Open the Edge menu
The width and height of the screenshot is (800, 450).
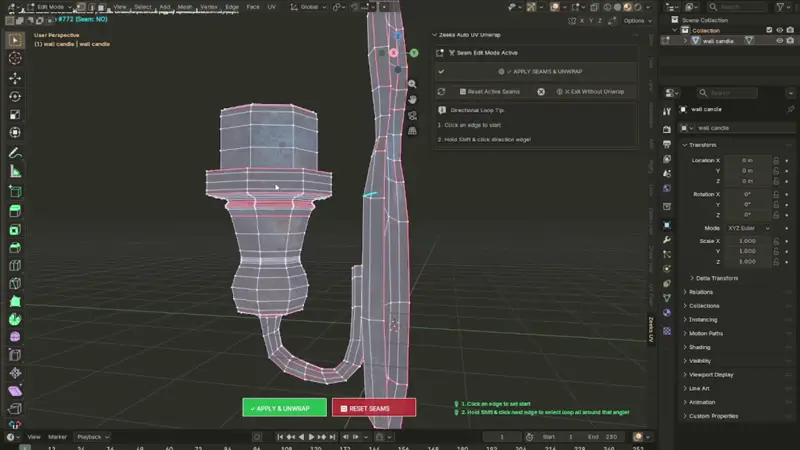(232, 7)
